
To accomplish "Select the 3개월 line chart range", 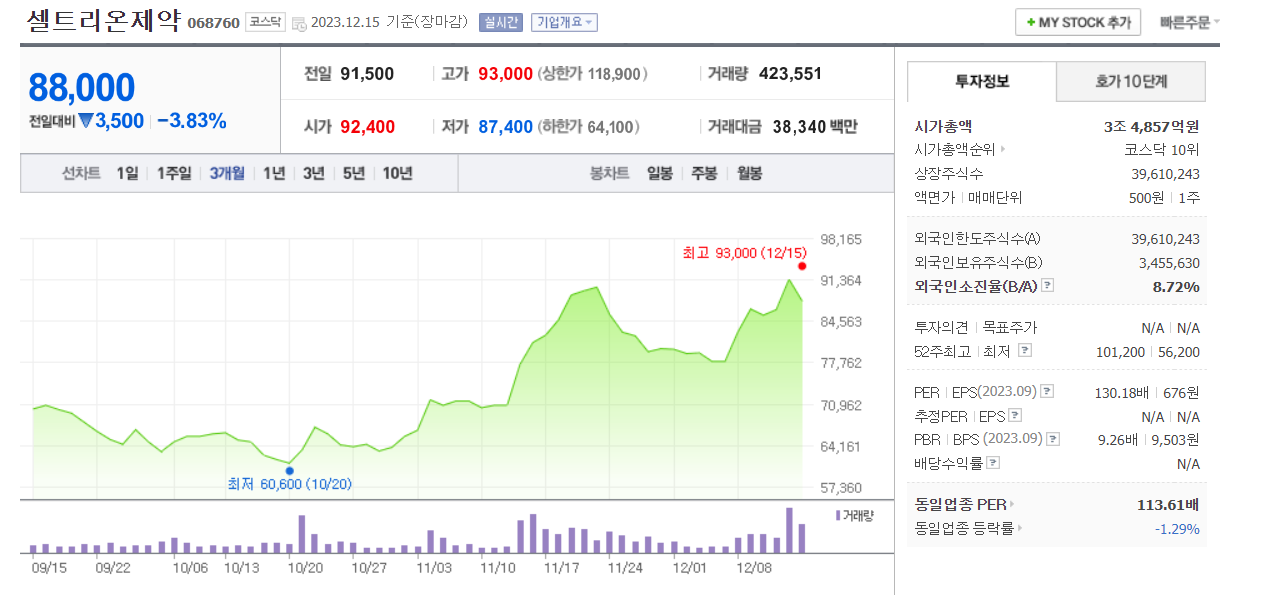I will (227, 173).
